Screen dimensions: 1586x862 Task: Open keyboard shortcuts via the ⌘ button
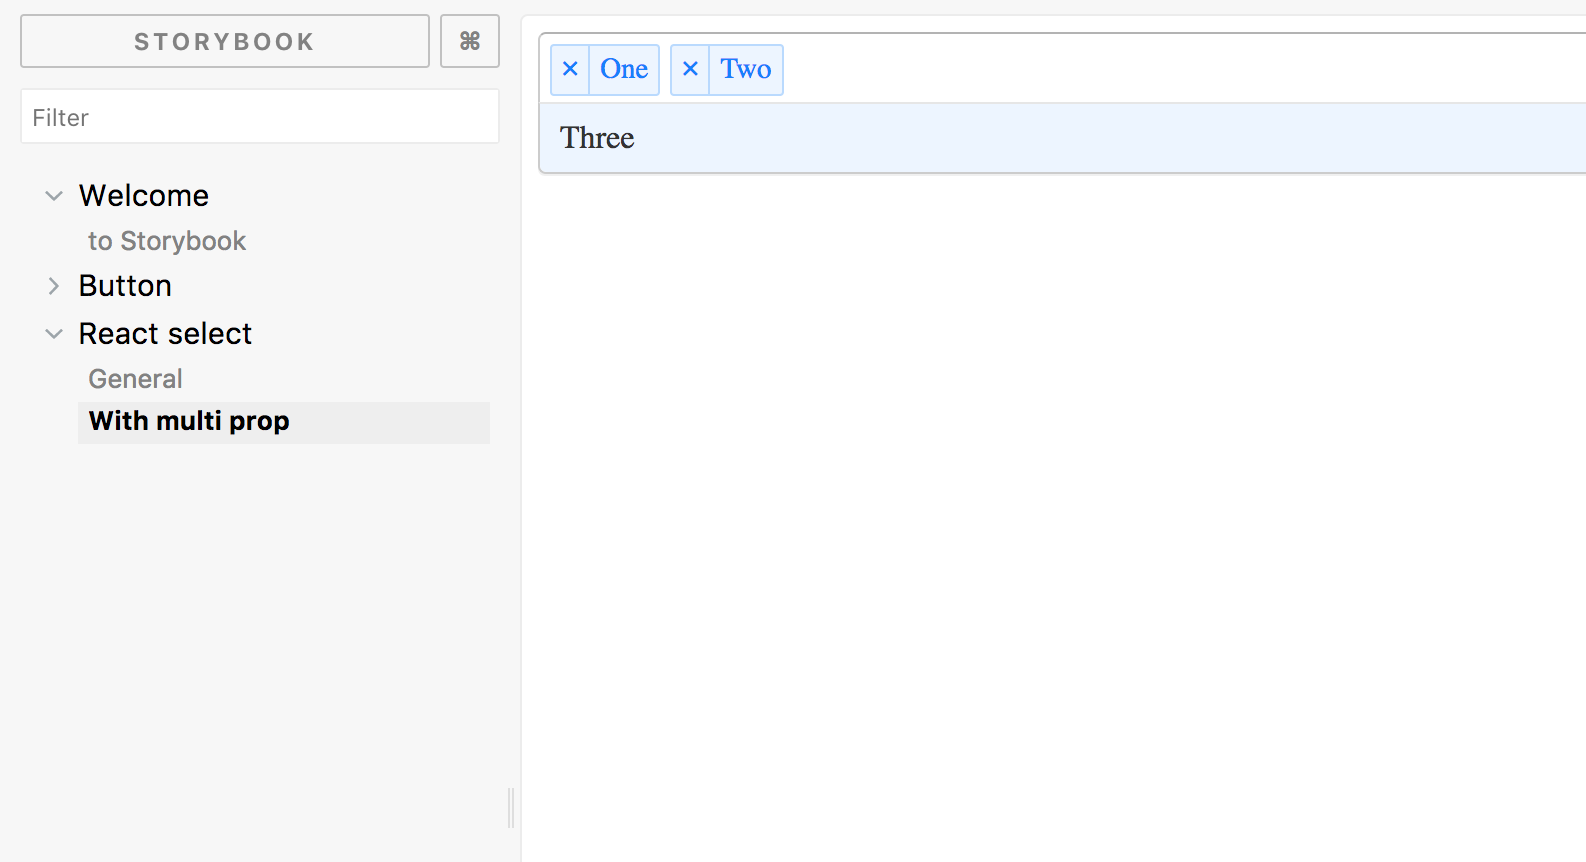click(470, 41)
